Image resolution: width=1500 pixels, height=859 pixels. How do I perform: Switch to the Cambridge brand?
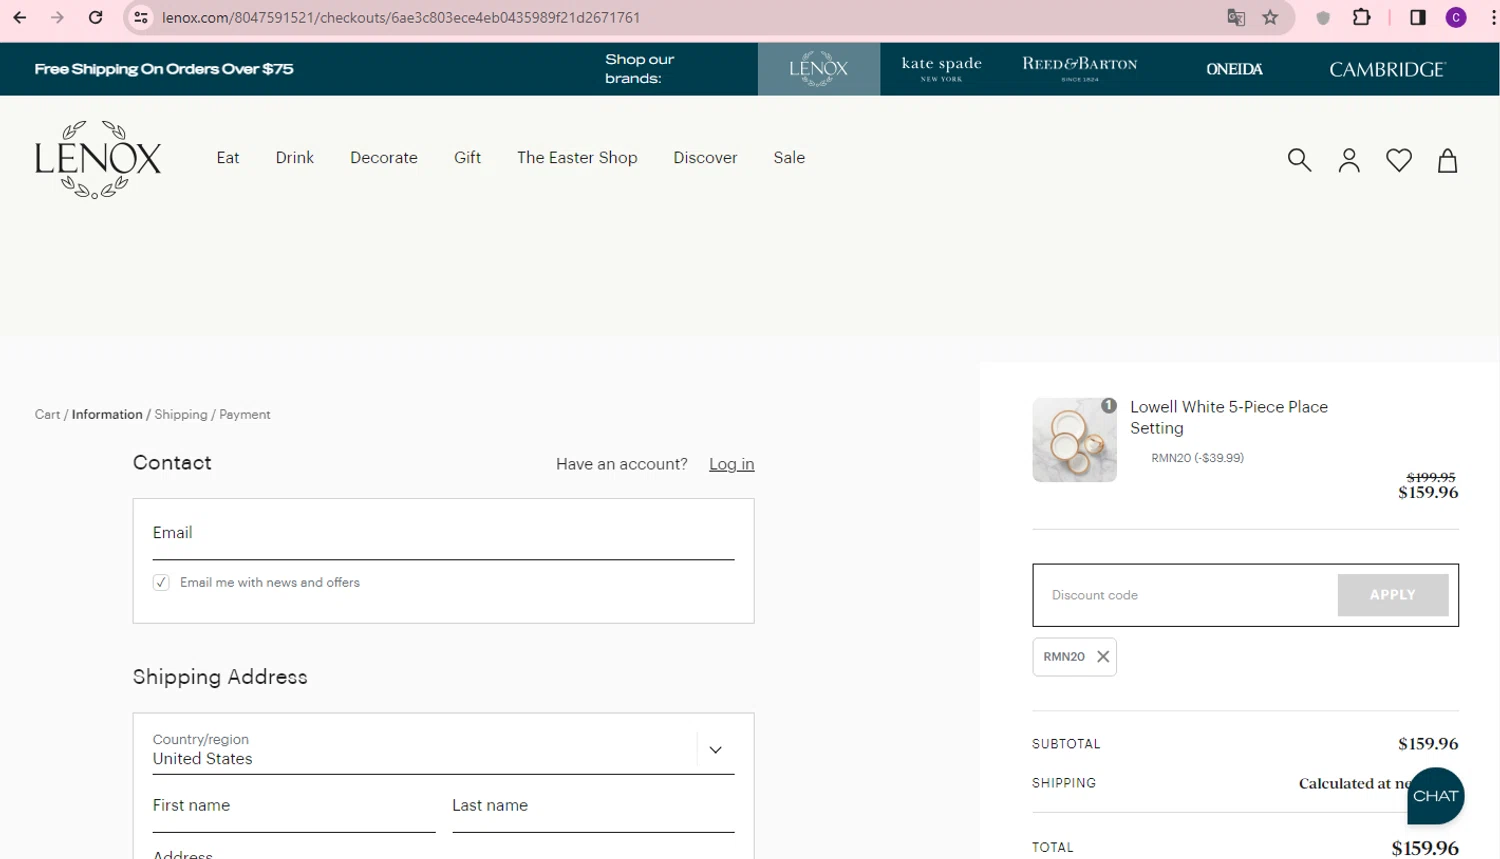tap(1387, 69)
